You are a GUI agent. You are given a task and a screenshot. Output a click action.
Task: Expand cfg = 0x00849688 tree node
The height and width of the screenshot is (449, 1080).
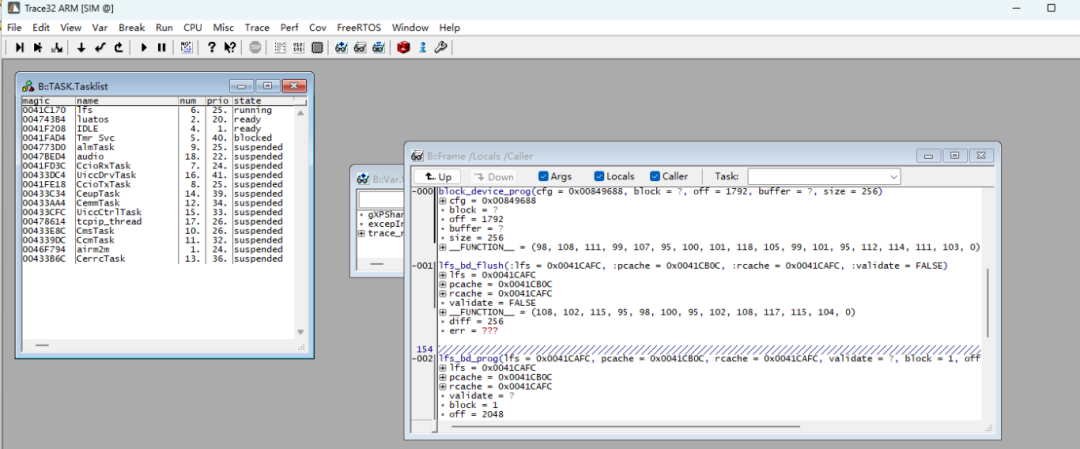(x=442, y=200)
